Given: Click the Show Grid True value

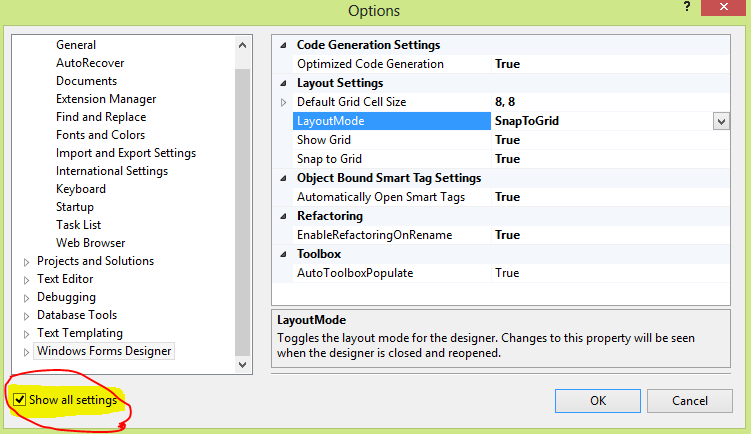Looking at the screenshot, I should [507, 140].
